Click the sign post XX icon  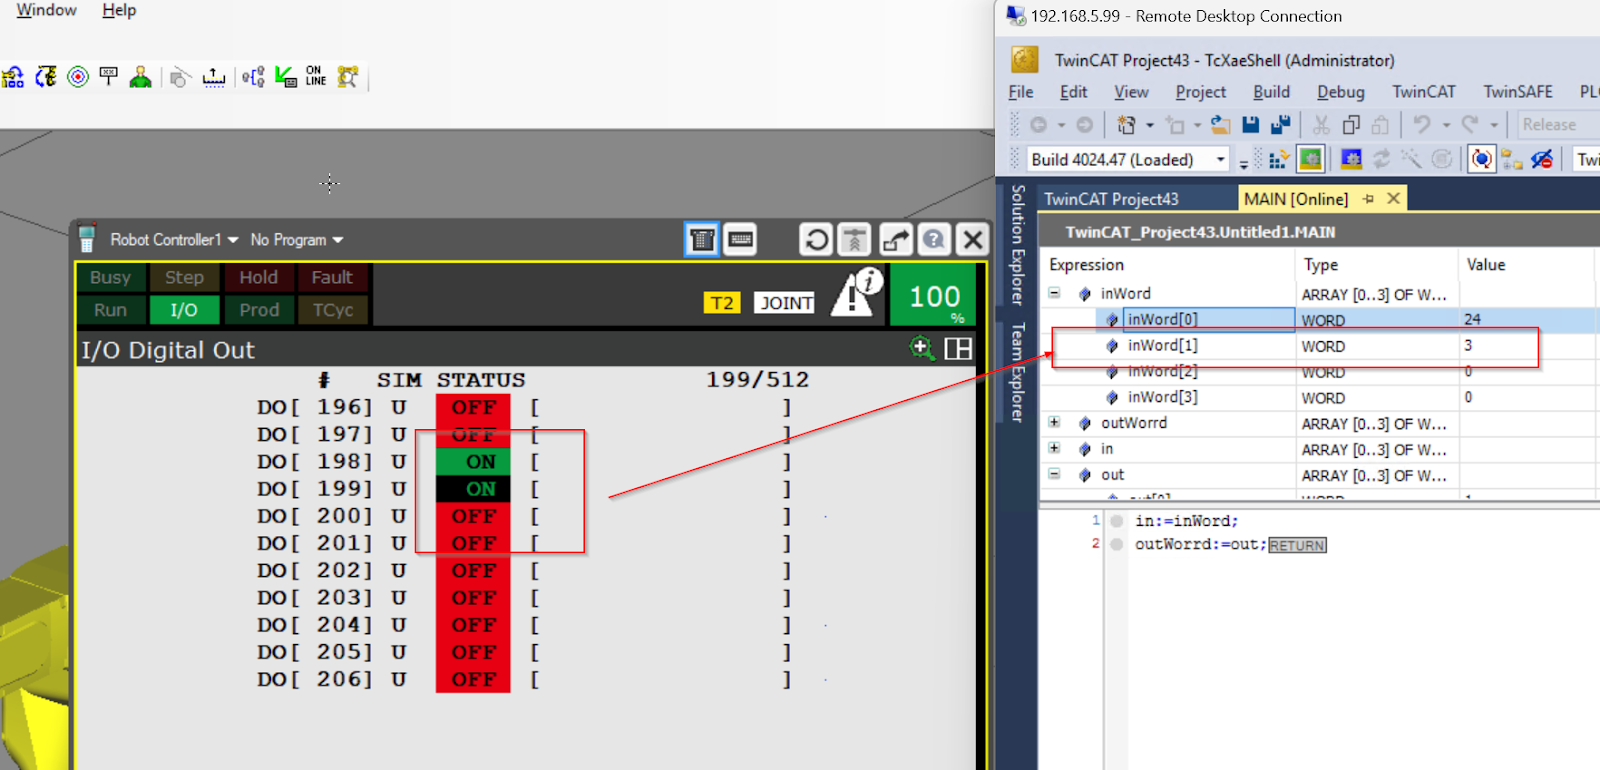[109, 77]
